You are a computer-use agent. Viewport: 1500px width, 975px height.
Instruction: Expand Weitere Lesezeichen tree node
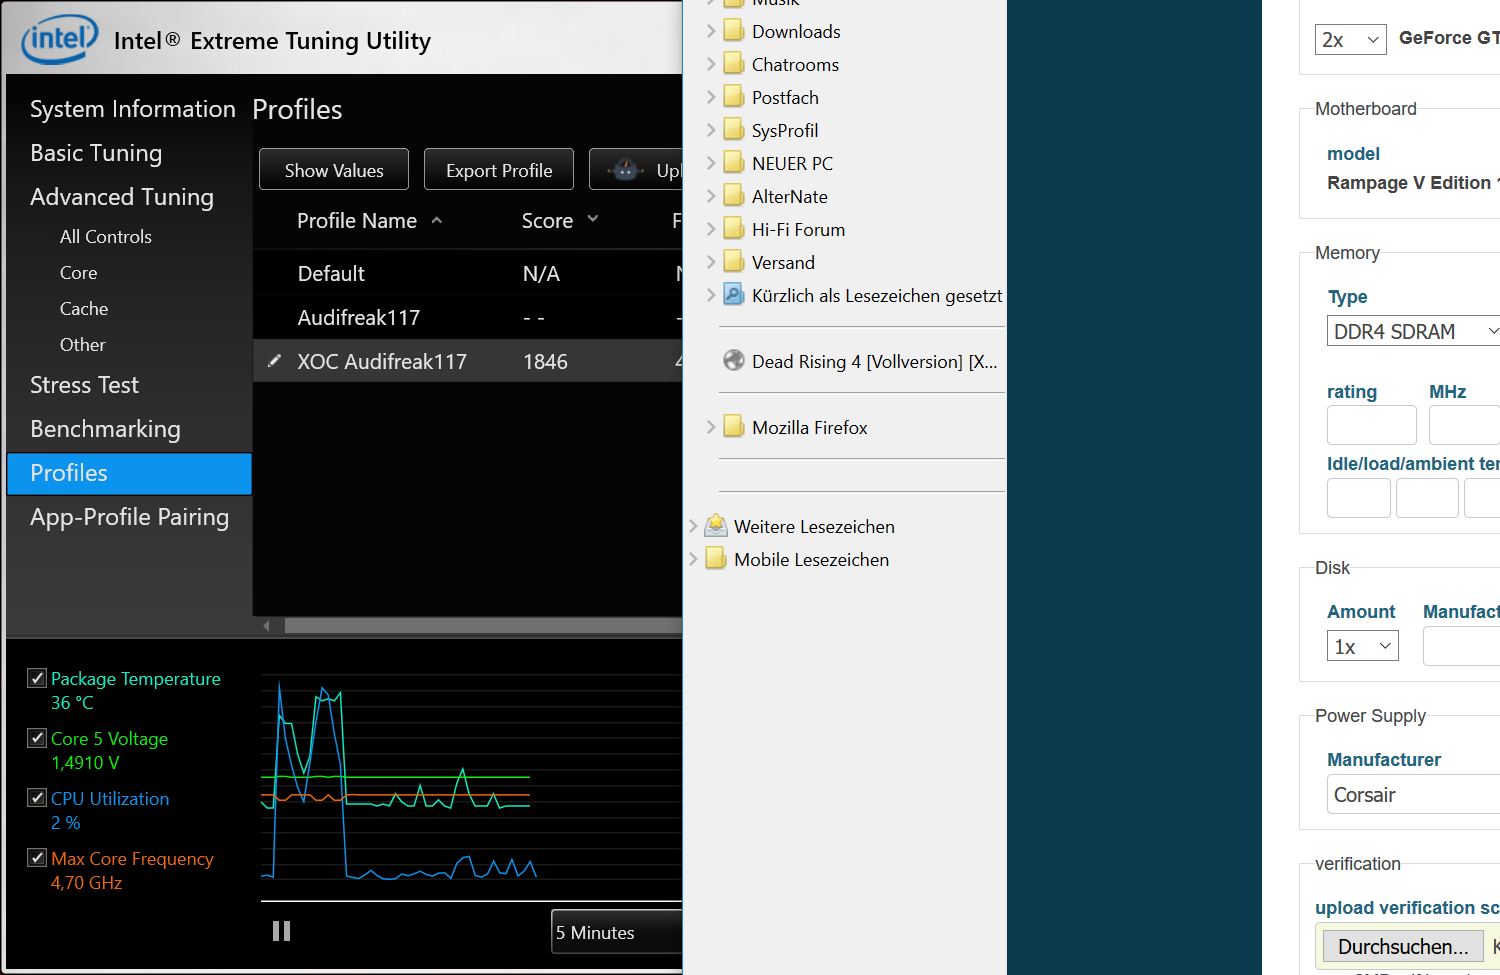pyautogui.click(x=693, y=526)
